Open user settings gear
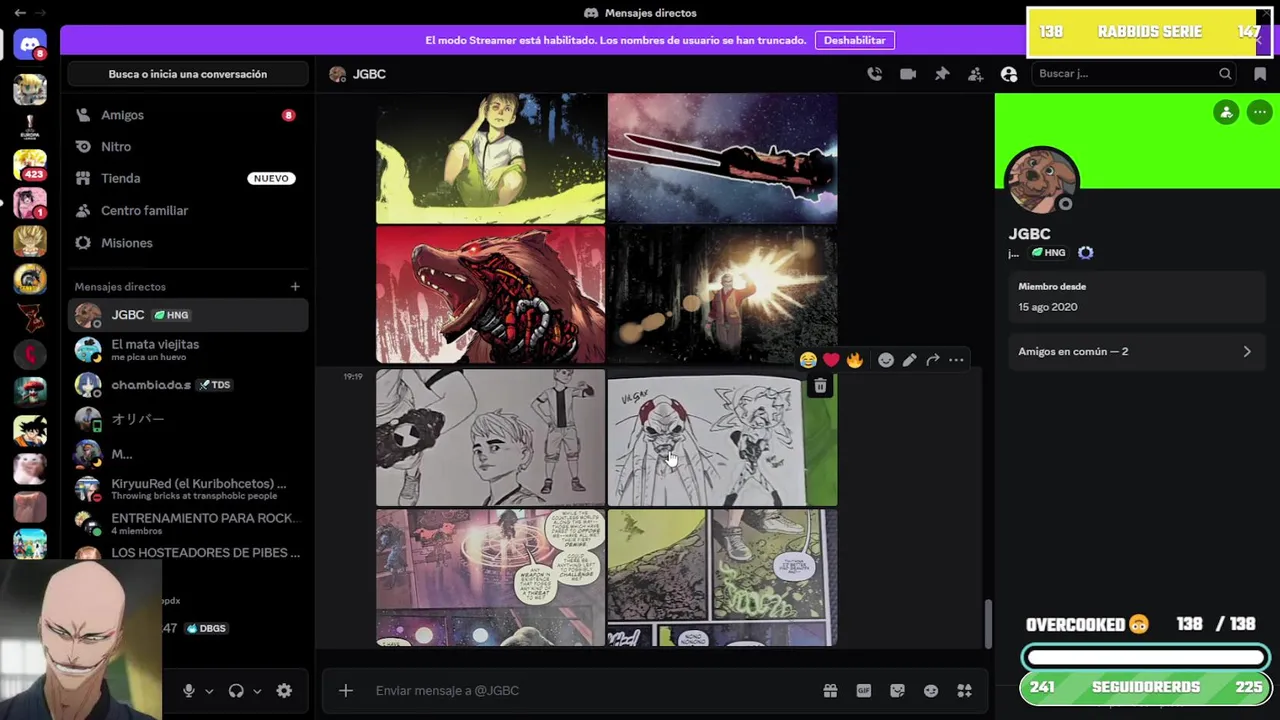 284,690
